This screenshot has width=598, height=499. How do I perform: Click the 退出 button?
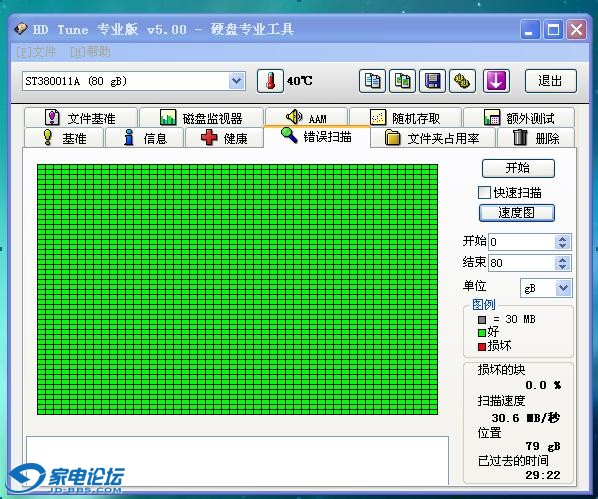click(x=550, y=81)
